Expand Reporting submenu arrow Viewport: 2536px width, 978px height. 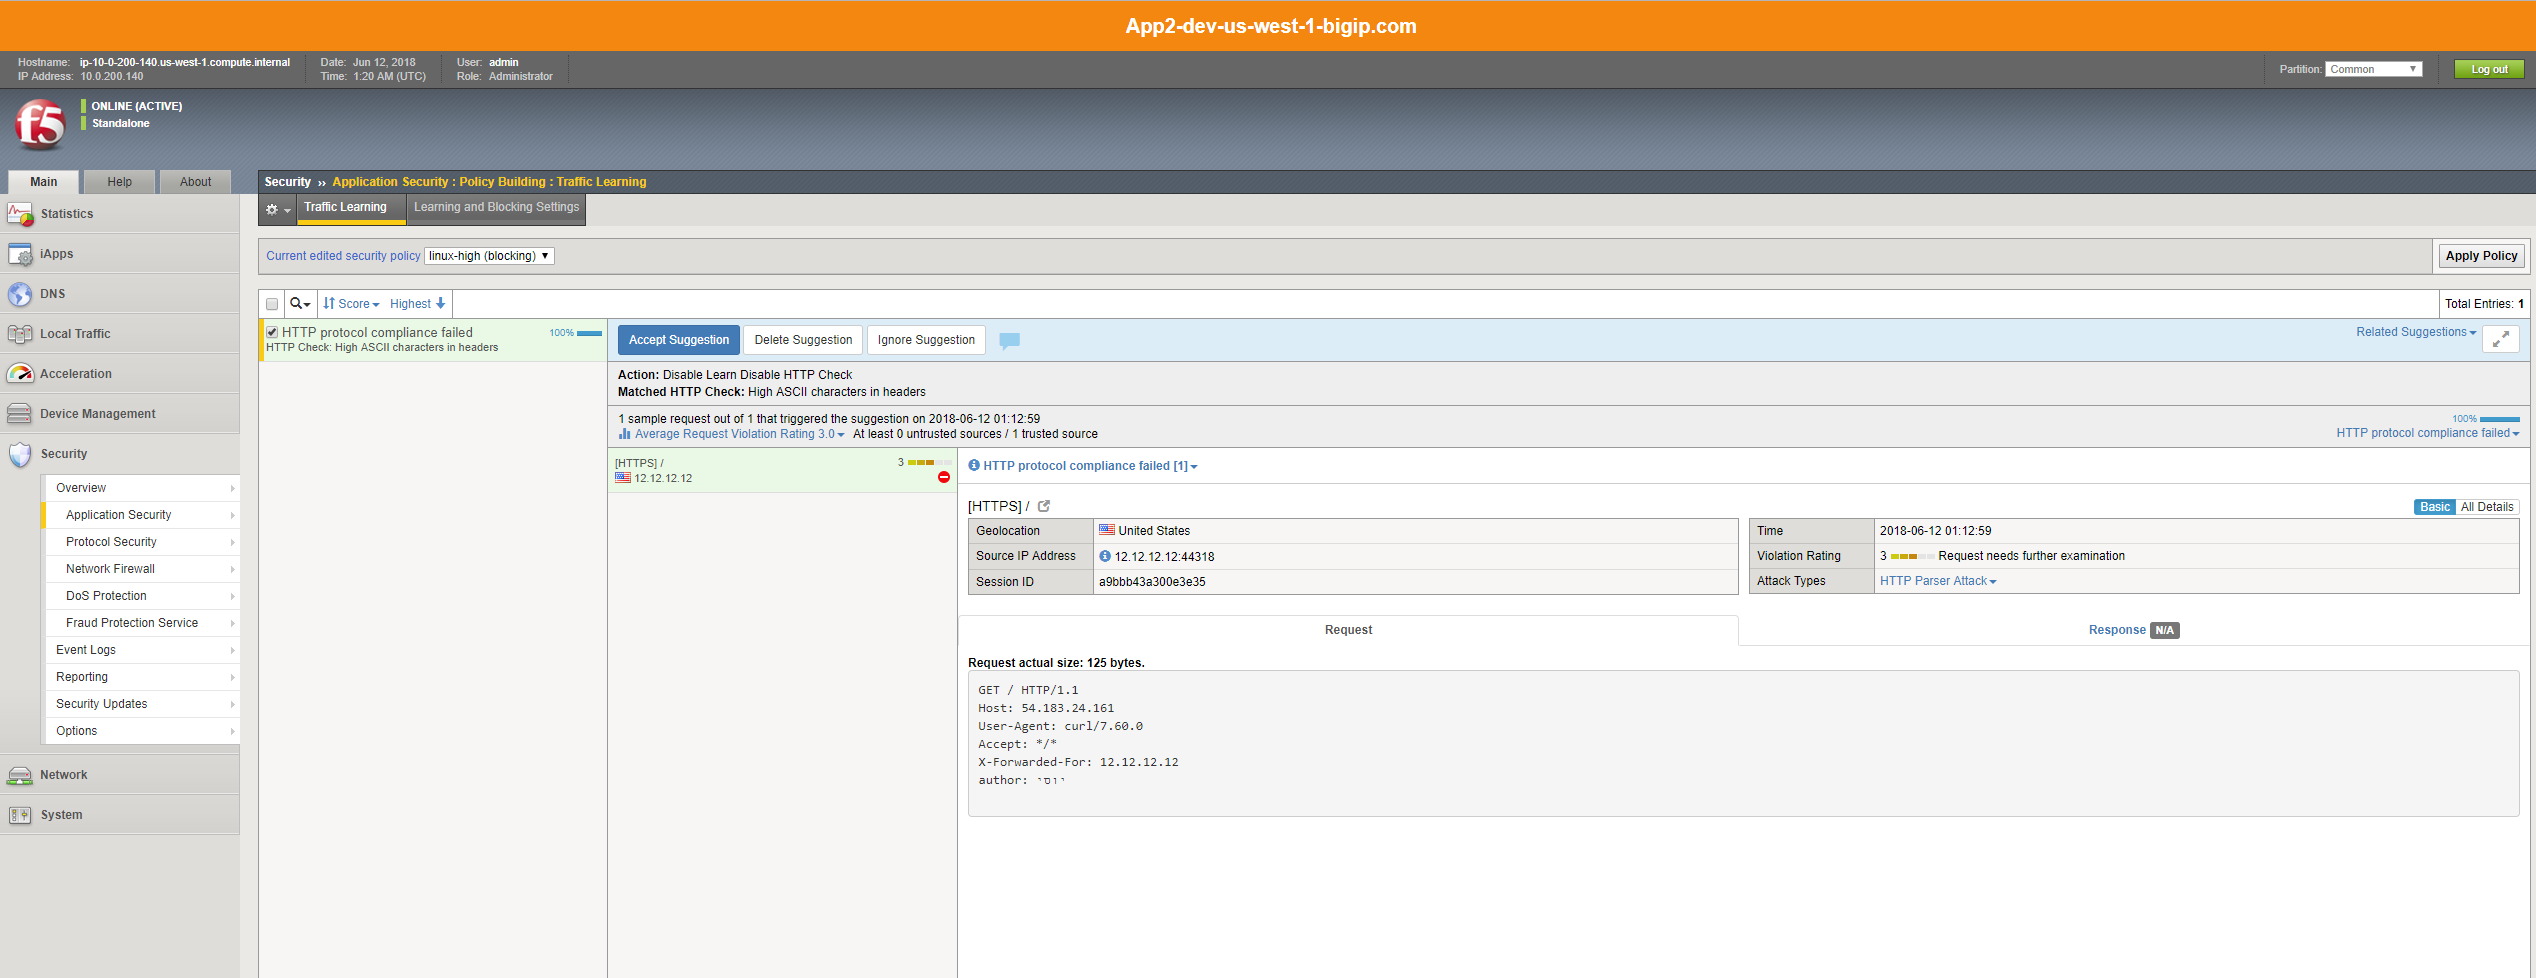tap(232, 677)
